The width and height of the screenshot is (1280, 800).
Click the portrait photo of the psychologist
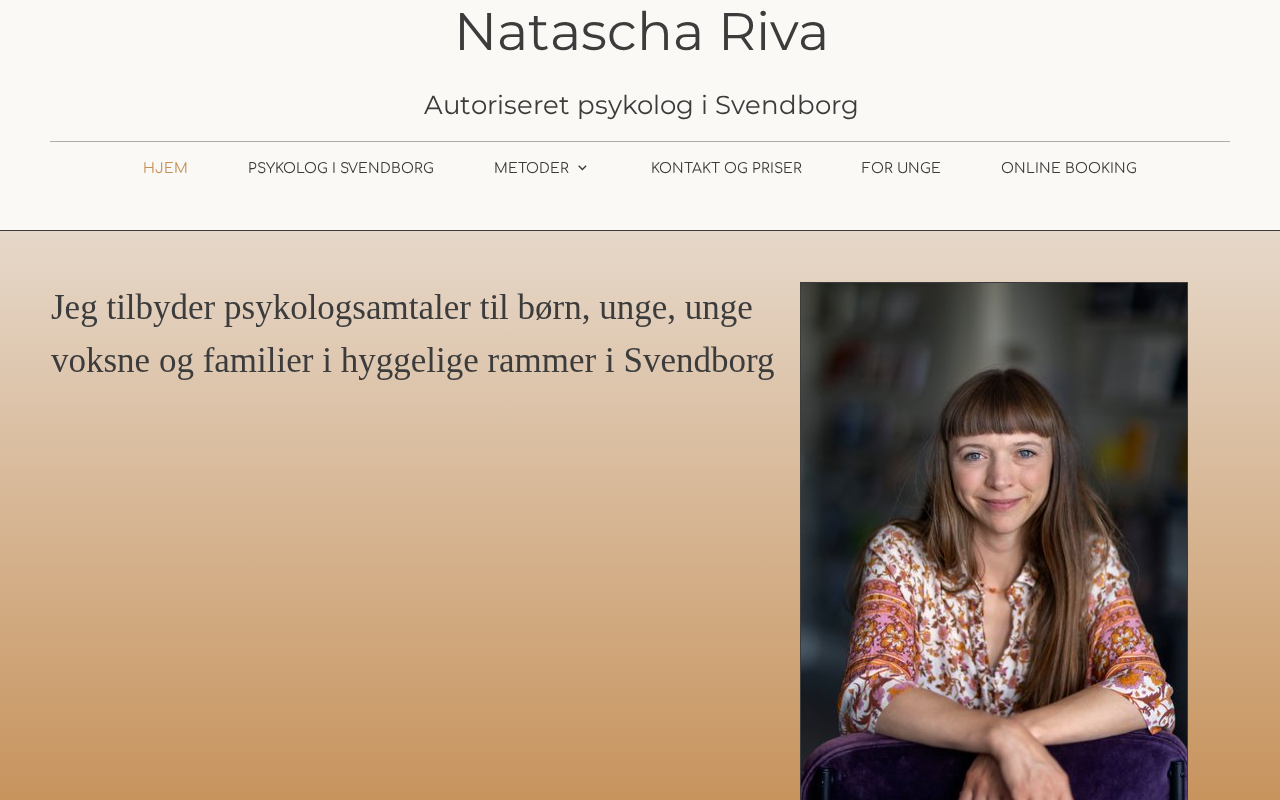(994, 541)
